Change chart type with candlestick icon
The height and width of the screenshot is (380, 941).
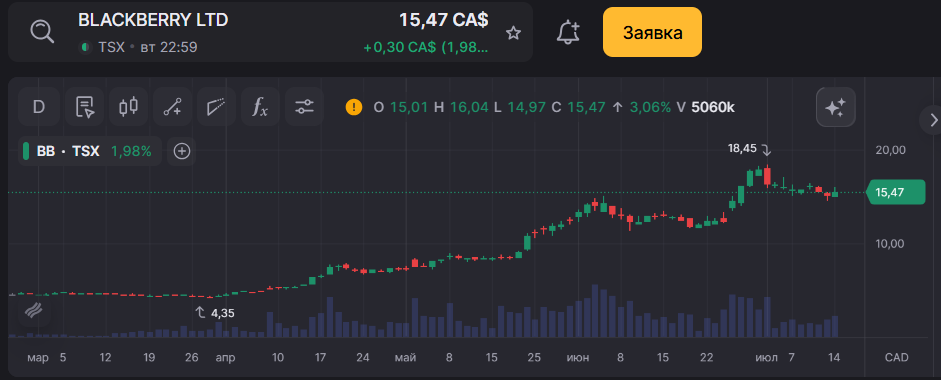pyautogui.click(x=128, y=107)
